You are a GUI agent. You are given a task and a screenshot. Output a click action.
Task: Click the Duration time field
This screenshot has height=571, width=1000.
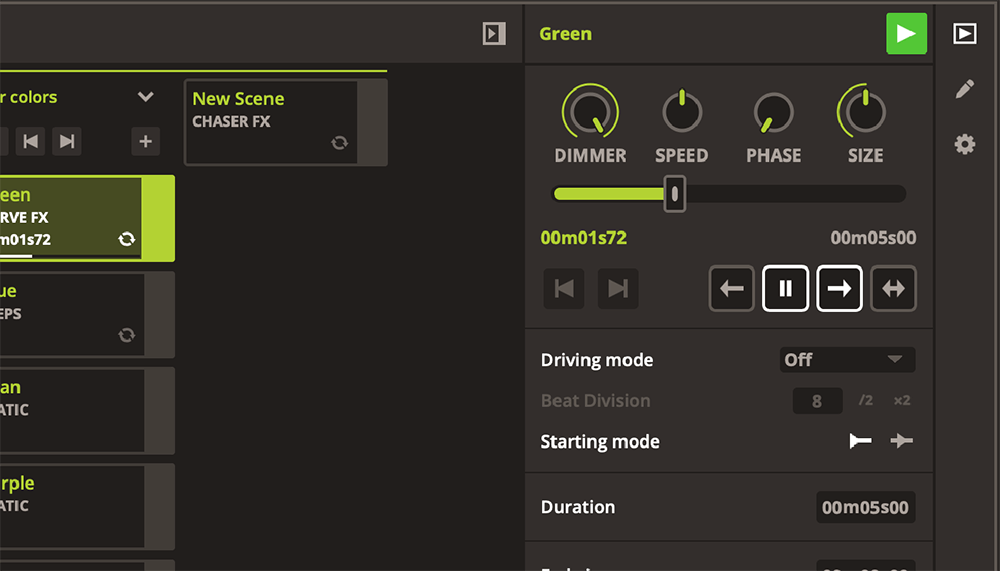[x=865, y=507]
